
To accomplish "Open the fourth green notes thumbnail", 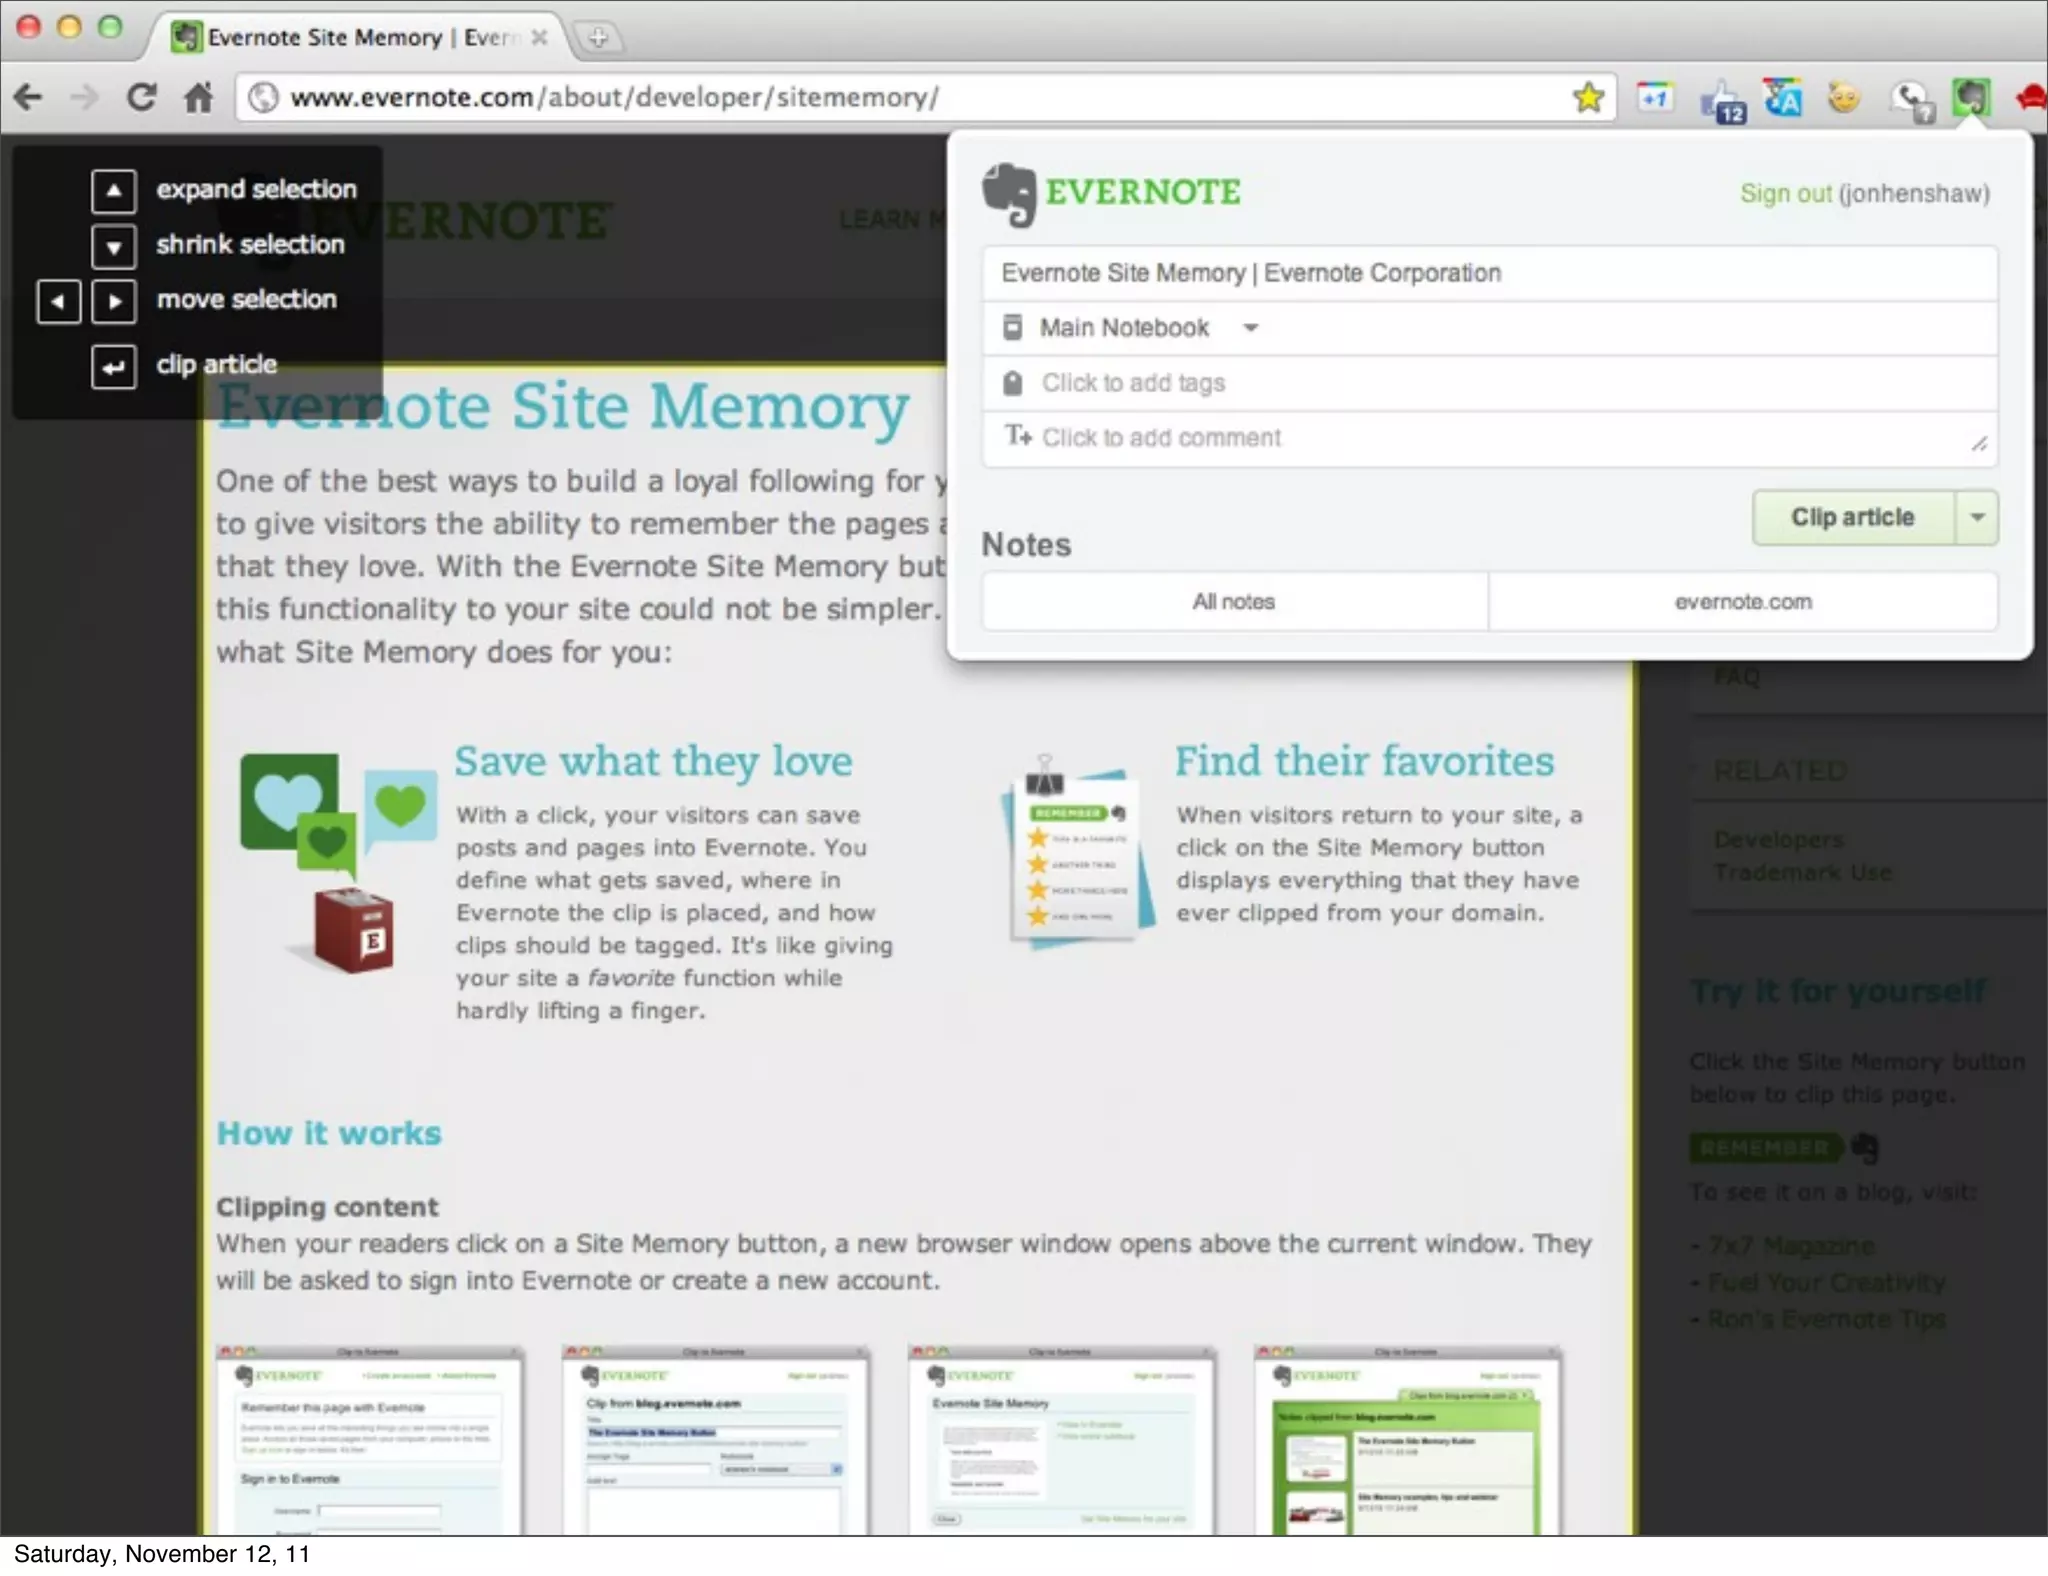I will 1408,1441.
